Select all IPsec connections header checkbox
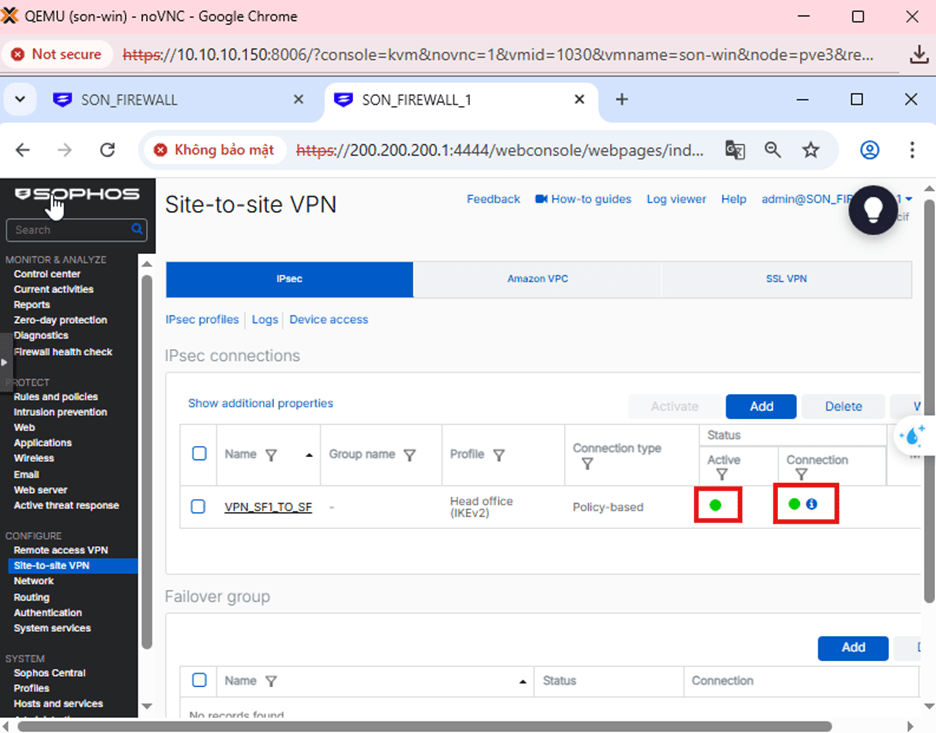936x733 pixels. [199, 454]
